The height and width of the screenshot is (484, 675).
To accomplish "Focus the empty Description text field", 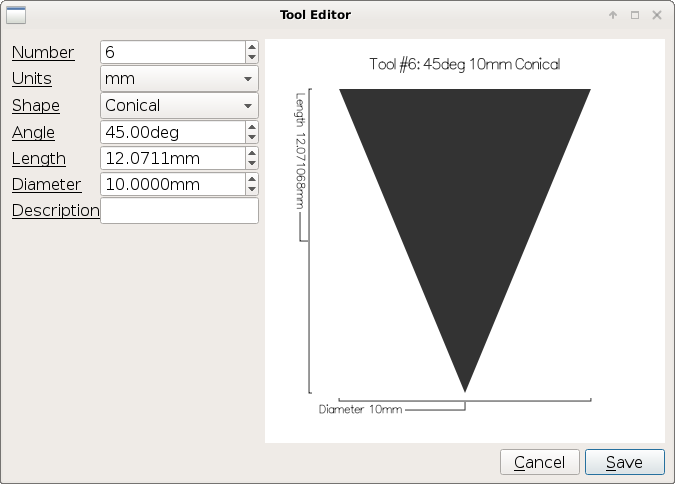I will (x=179, y=211).
